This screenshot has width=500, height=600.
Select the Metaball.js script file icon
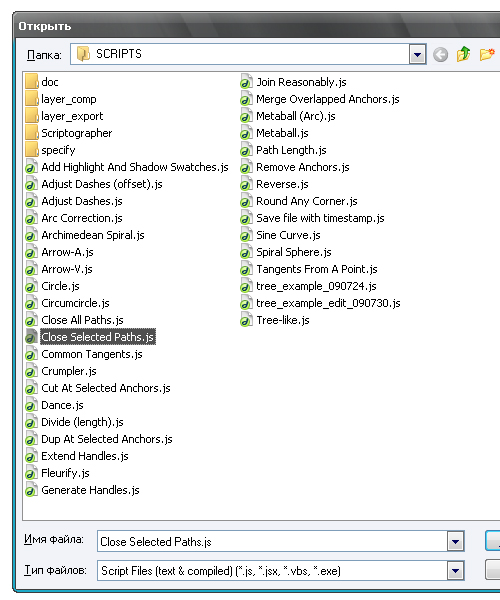(246, 133)
